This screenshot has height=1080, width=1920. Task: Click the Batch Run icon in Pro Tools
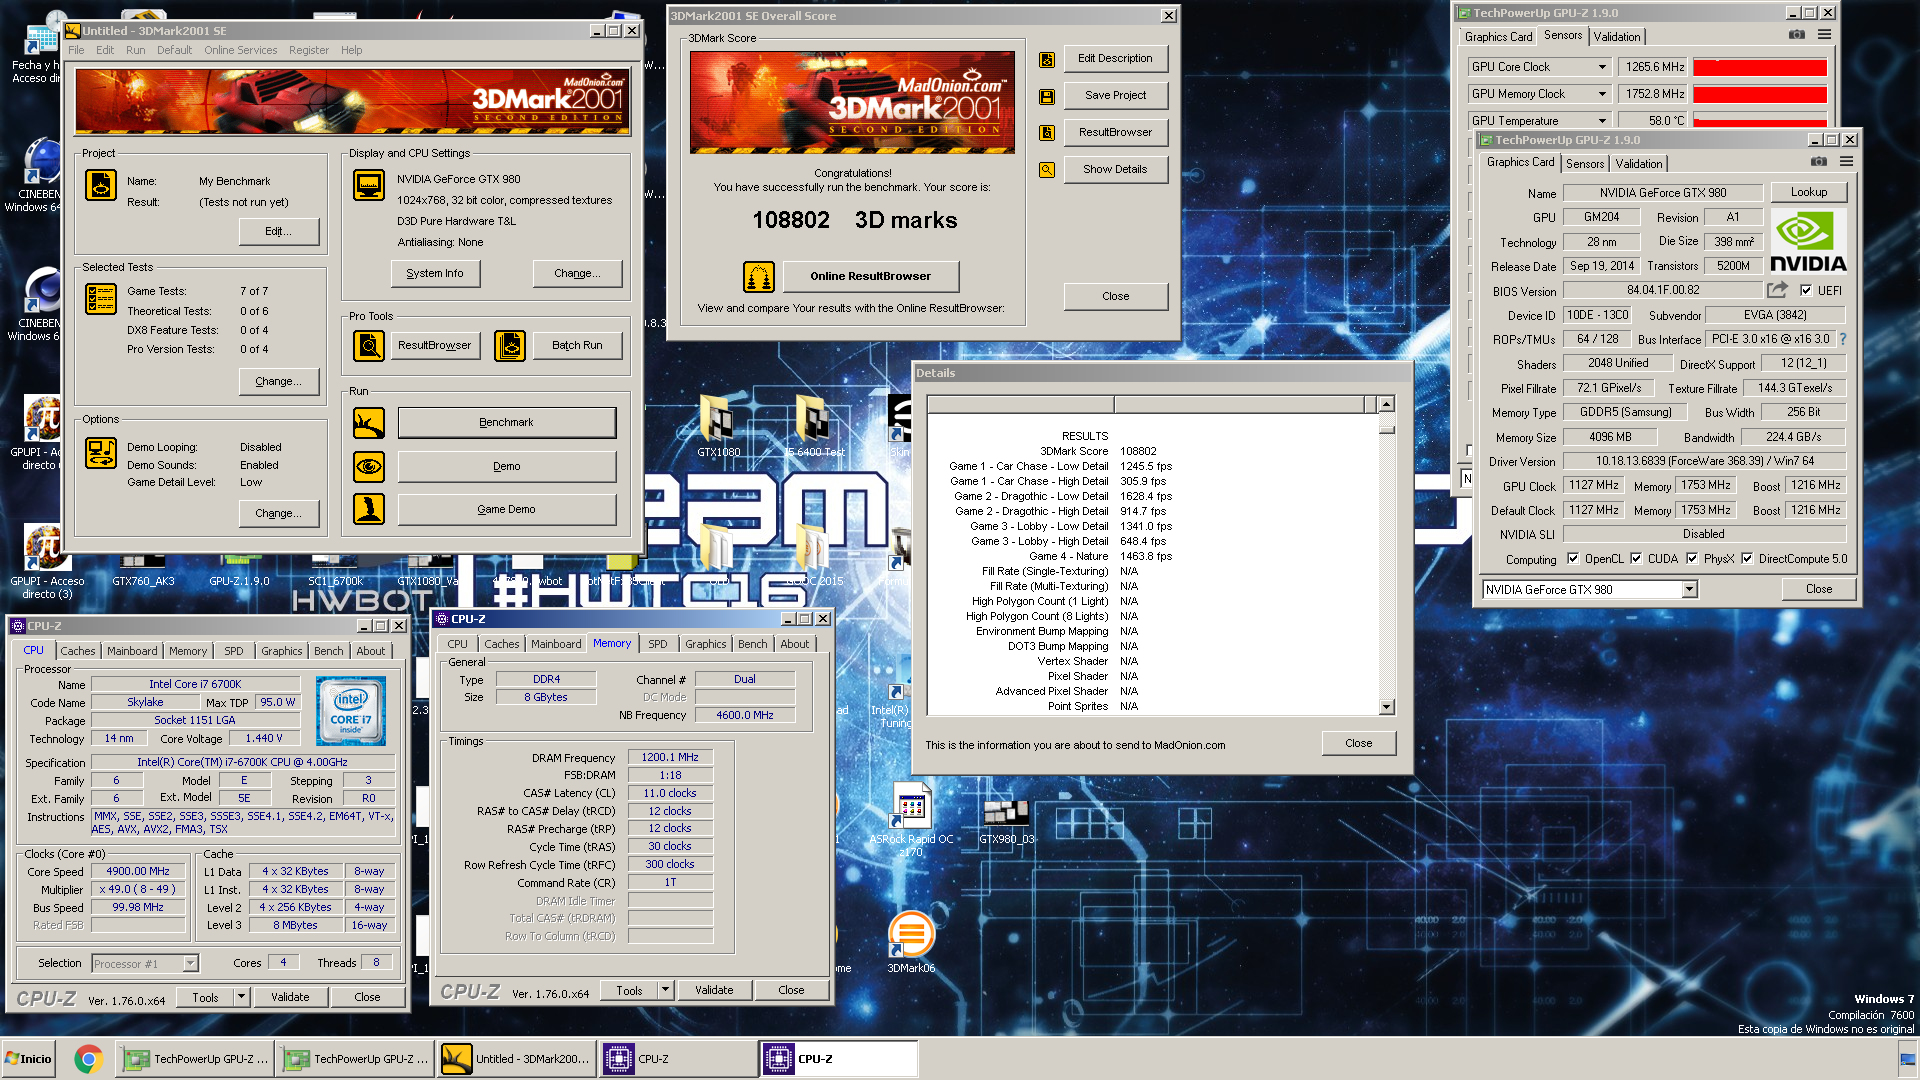pyautogui.click(x=510, y=346)
